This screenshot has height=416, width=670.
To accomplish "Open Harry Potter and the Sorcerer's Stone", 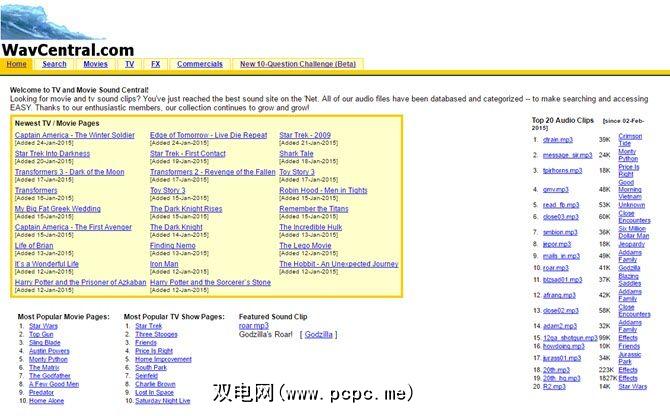I will [210, 282].
